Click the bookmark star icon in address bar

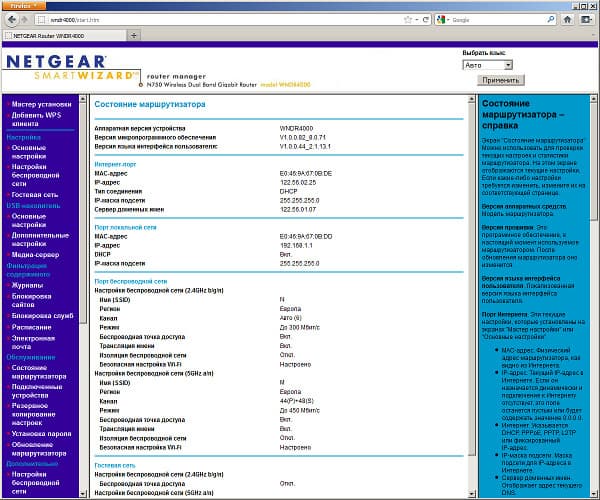(408, 20)
